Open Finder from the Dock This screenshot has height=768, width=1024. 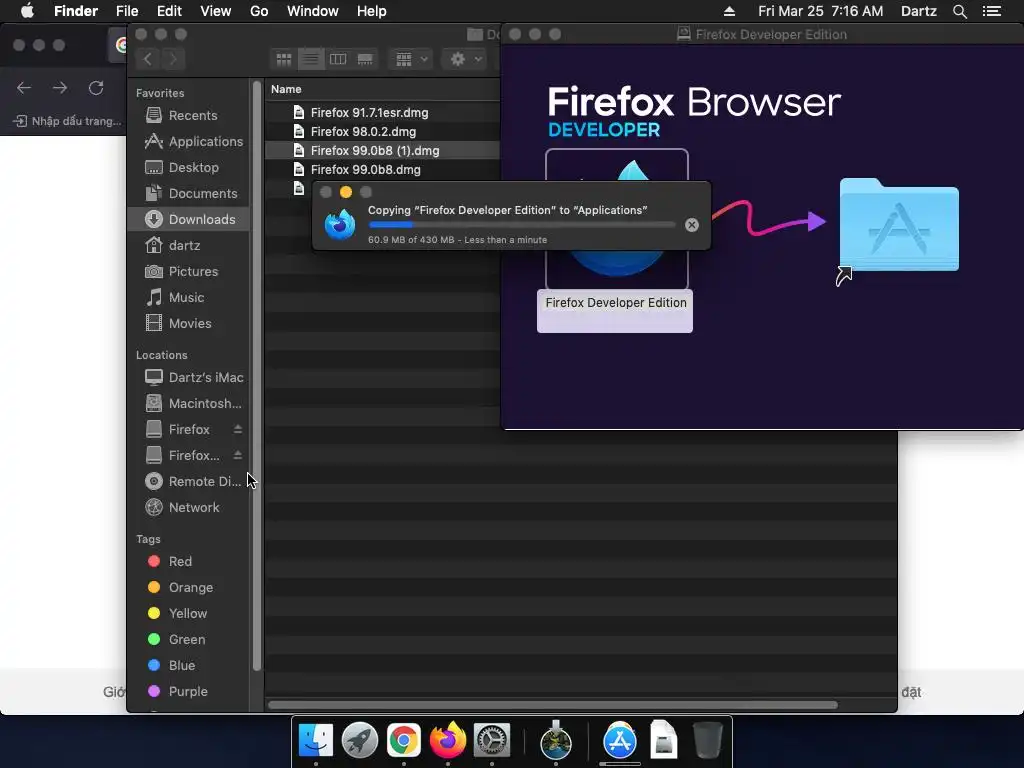[315, 741]
